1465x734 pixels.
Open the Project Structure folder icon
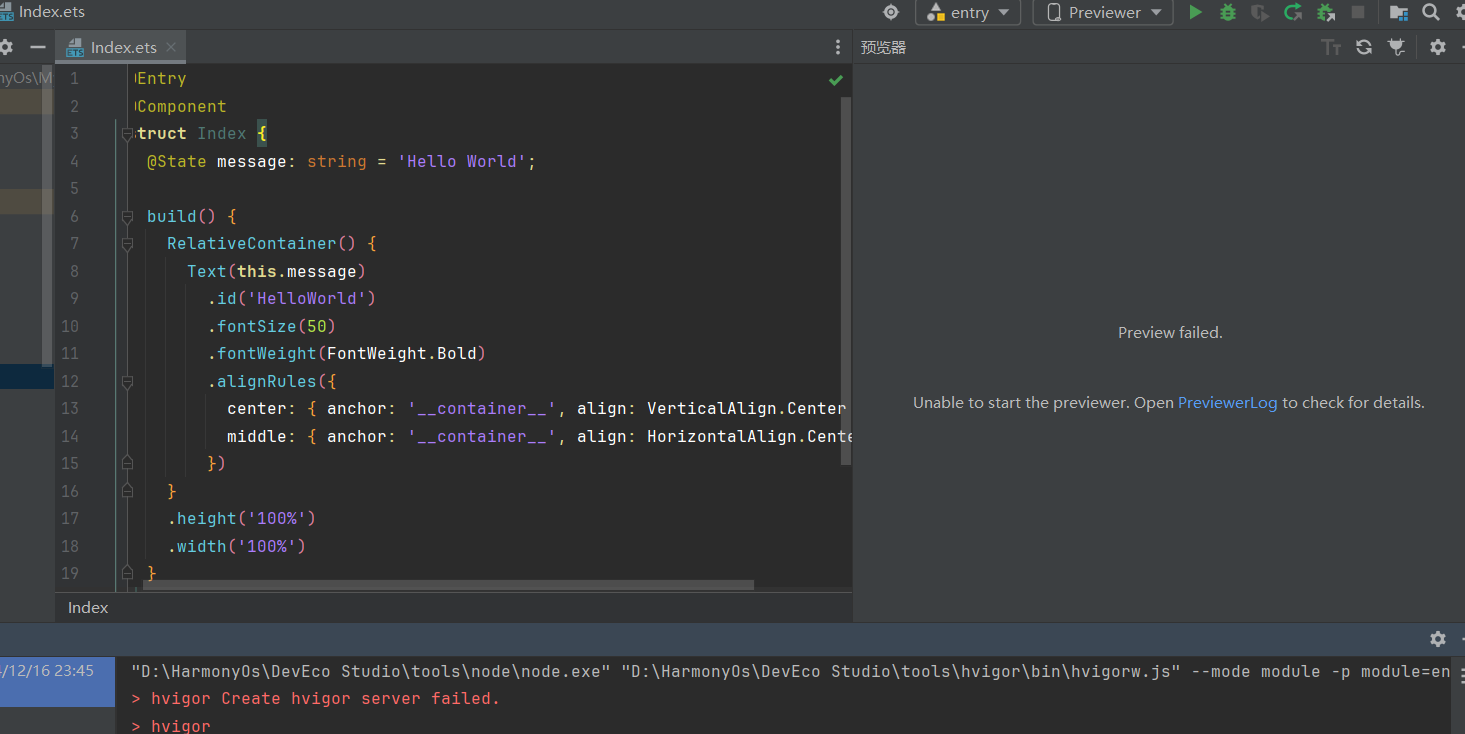[1399, 12]
